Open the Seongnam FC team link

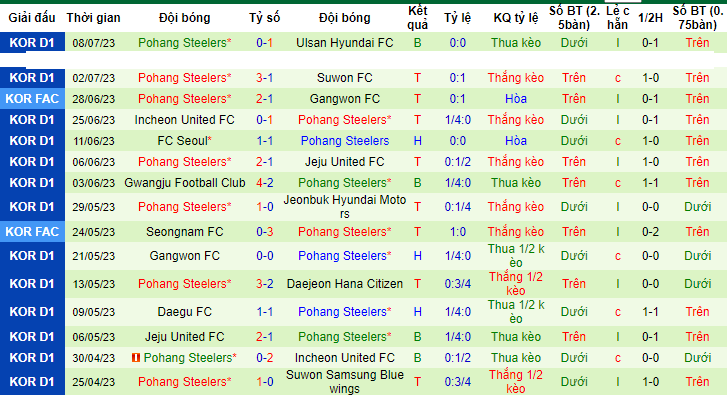pos(185,232)
